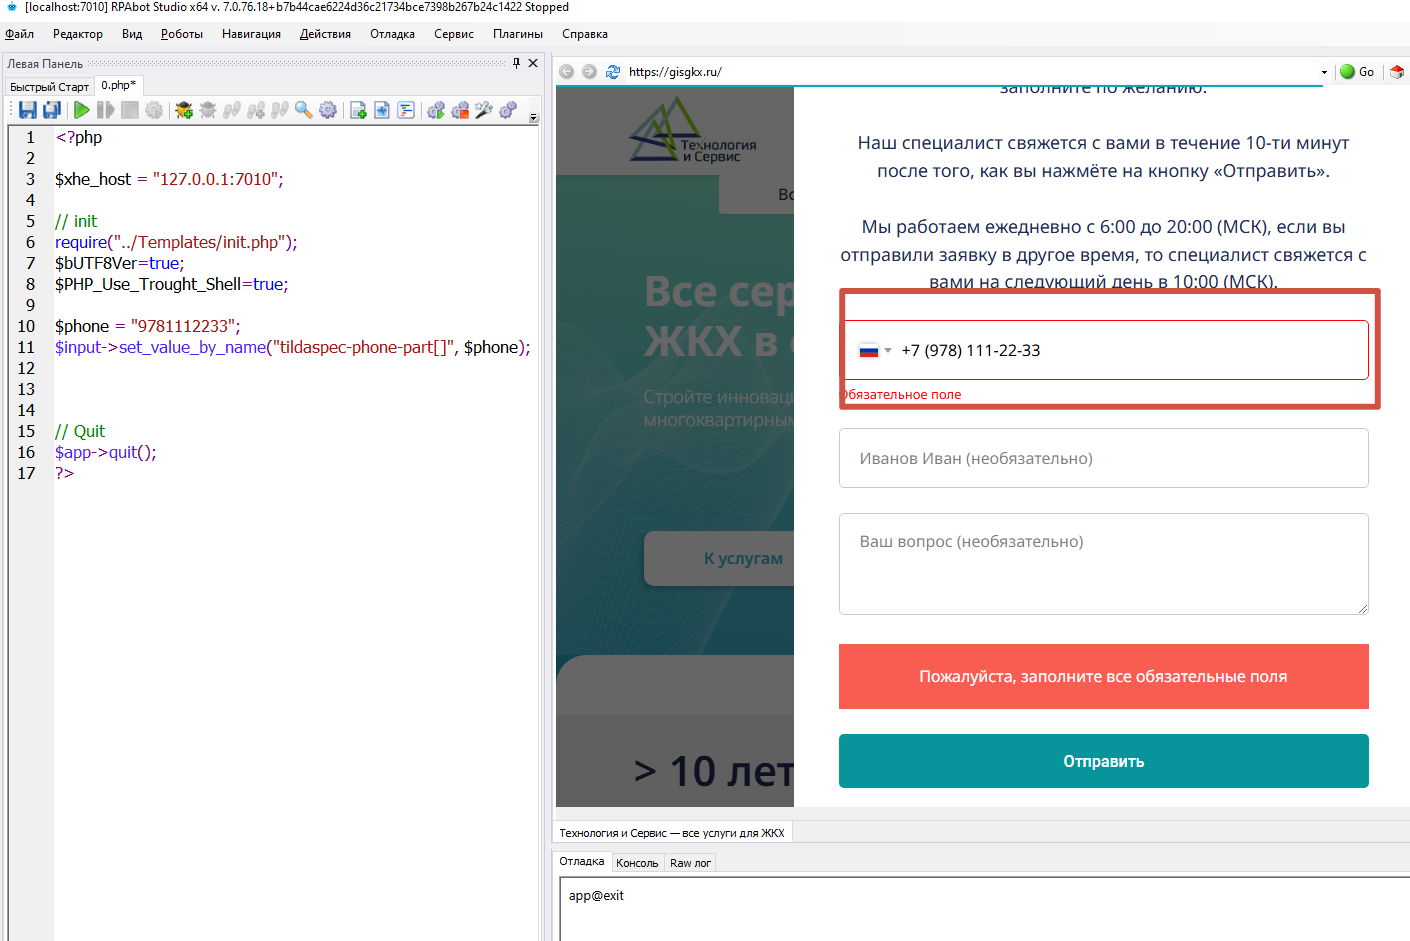The width and height of the screenshot is (1410, 941).
Task: Select the Технология и Сервис browser tab
Action: pos(672,833)
